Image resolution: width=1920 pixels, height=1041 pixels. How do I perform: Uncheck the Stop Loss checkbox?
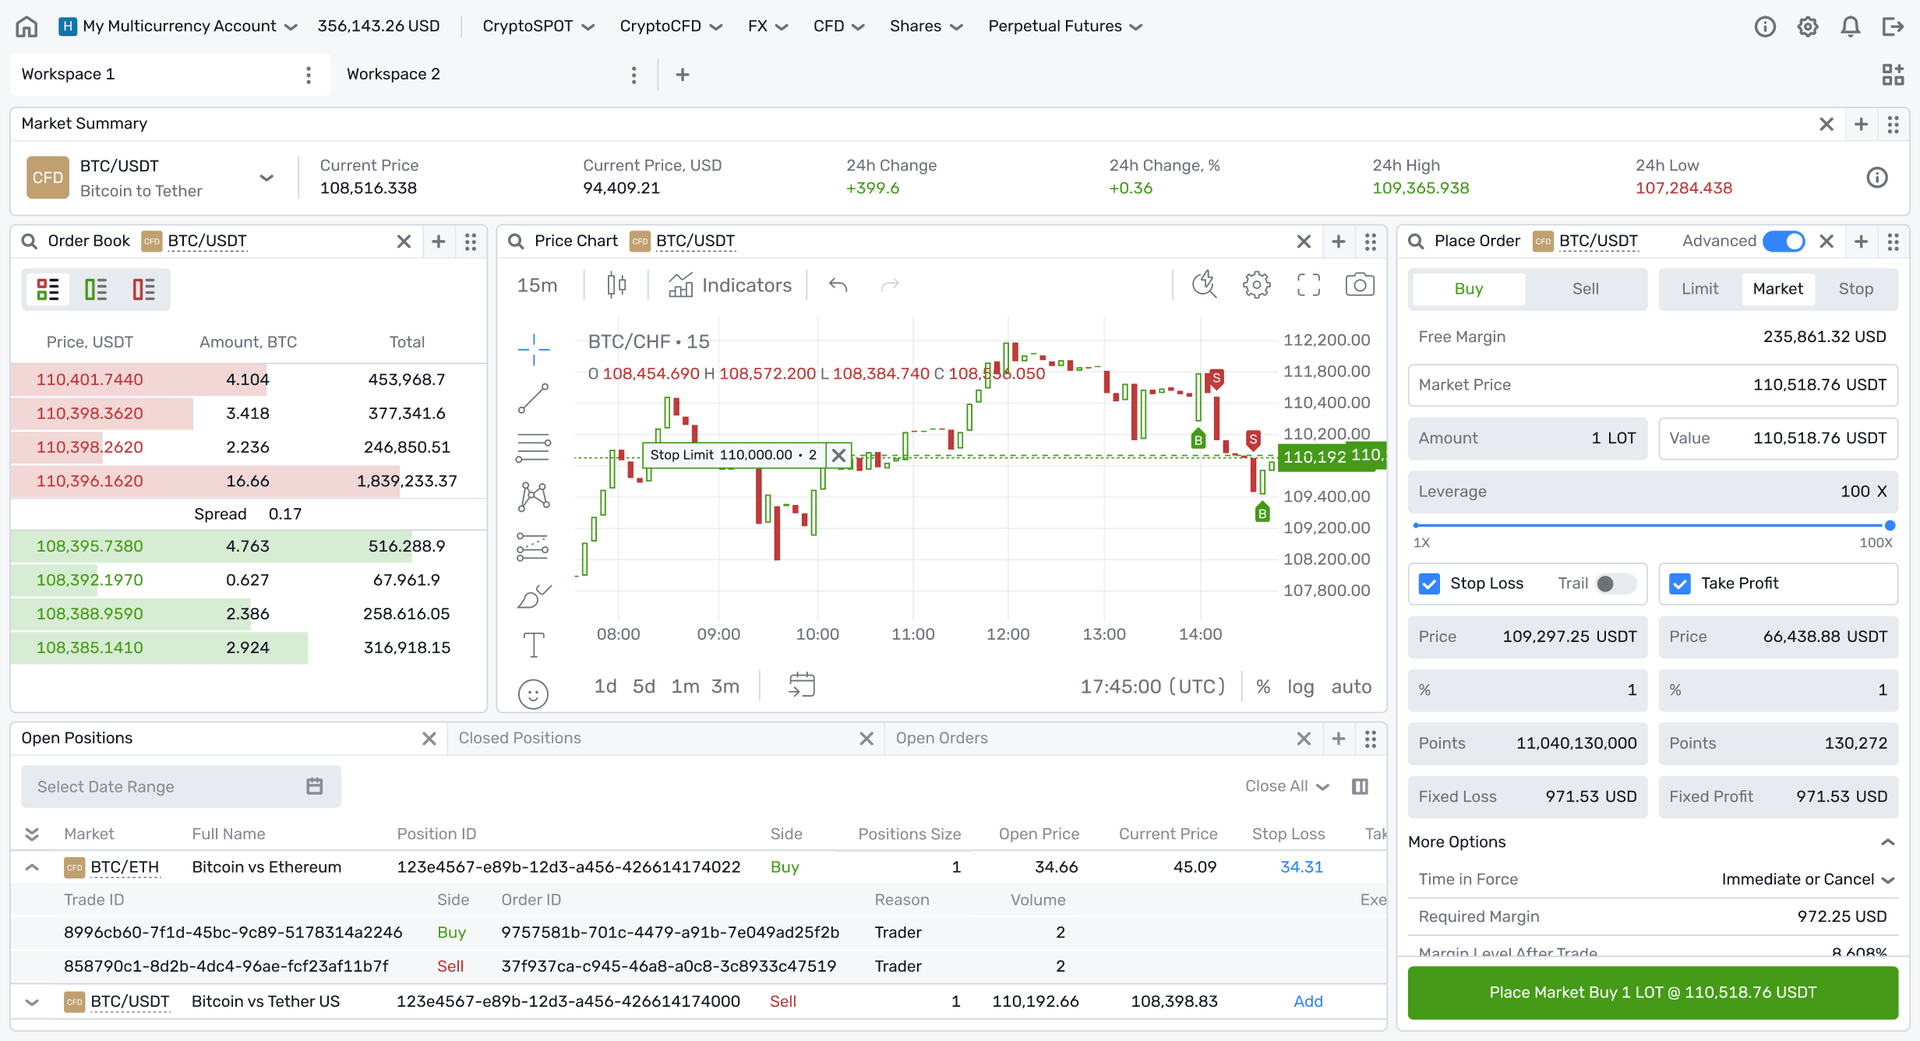click(x=1429, y=583)
